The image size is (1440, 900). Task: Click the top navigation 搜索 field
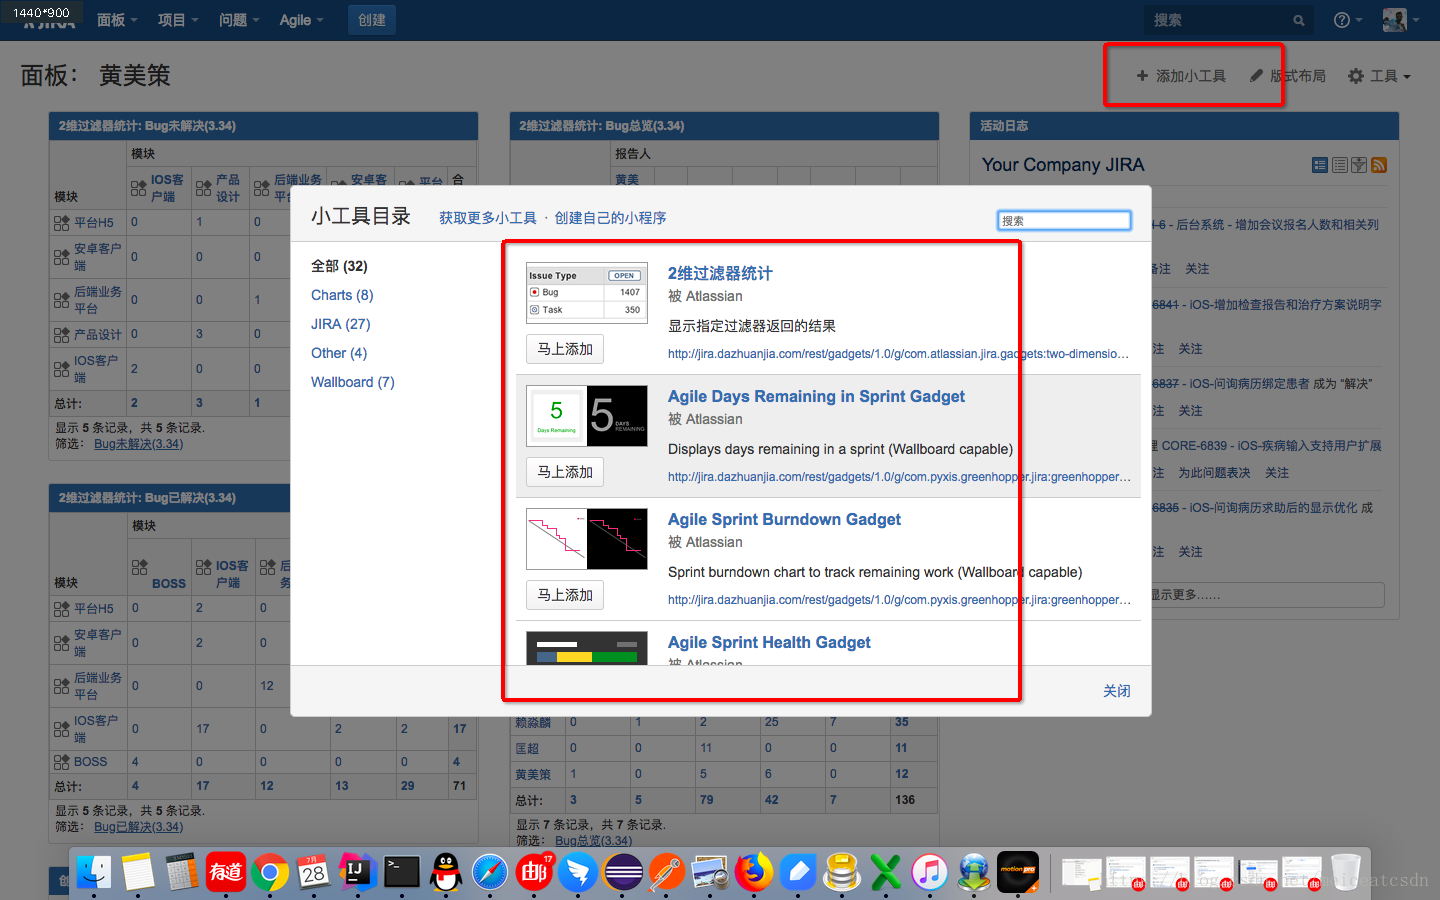pos(1230,20)
